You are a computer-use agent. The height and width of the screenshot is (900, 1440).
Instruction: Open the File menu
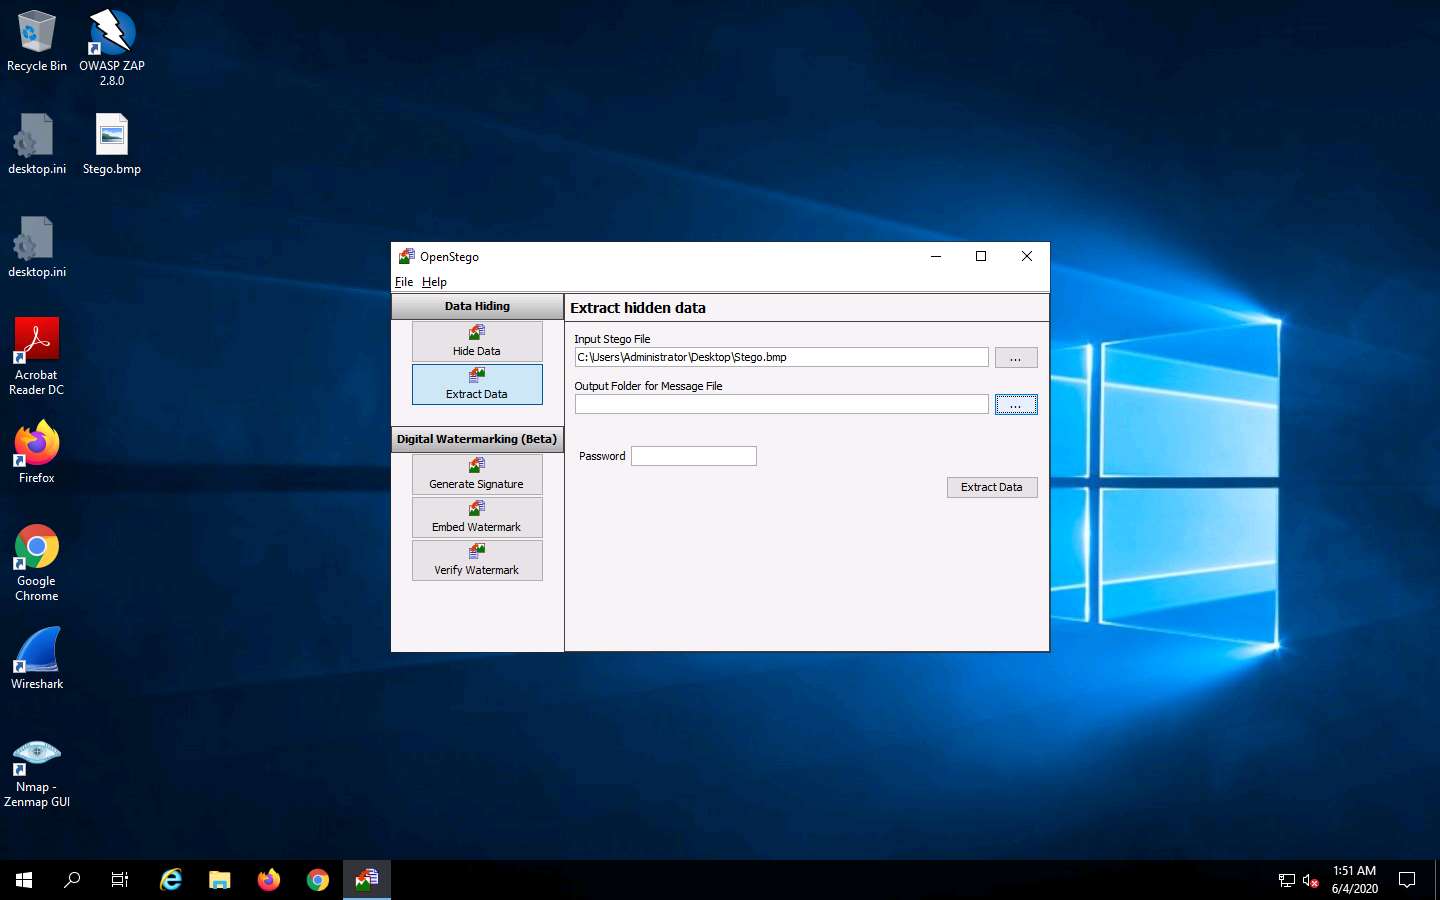click(x=404, y=282)
